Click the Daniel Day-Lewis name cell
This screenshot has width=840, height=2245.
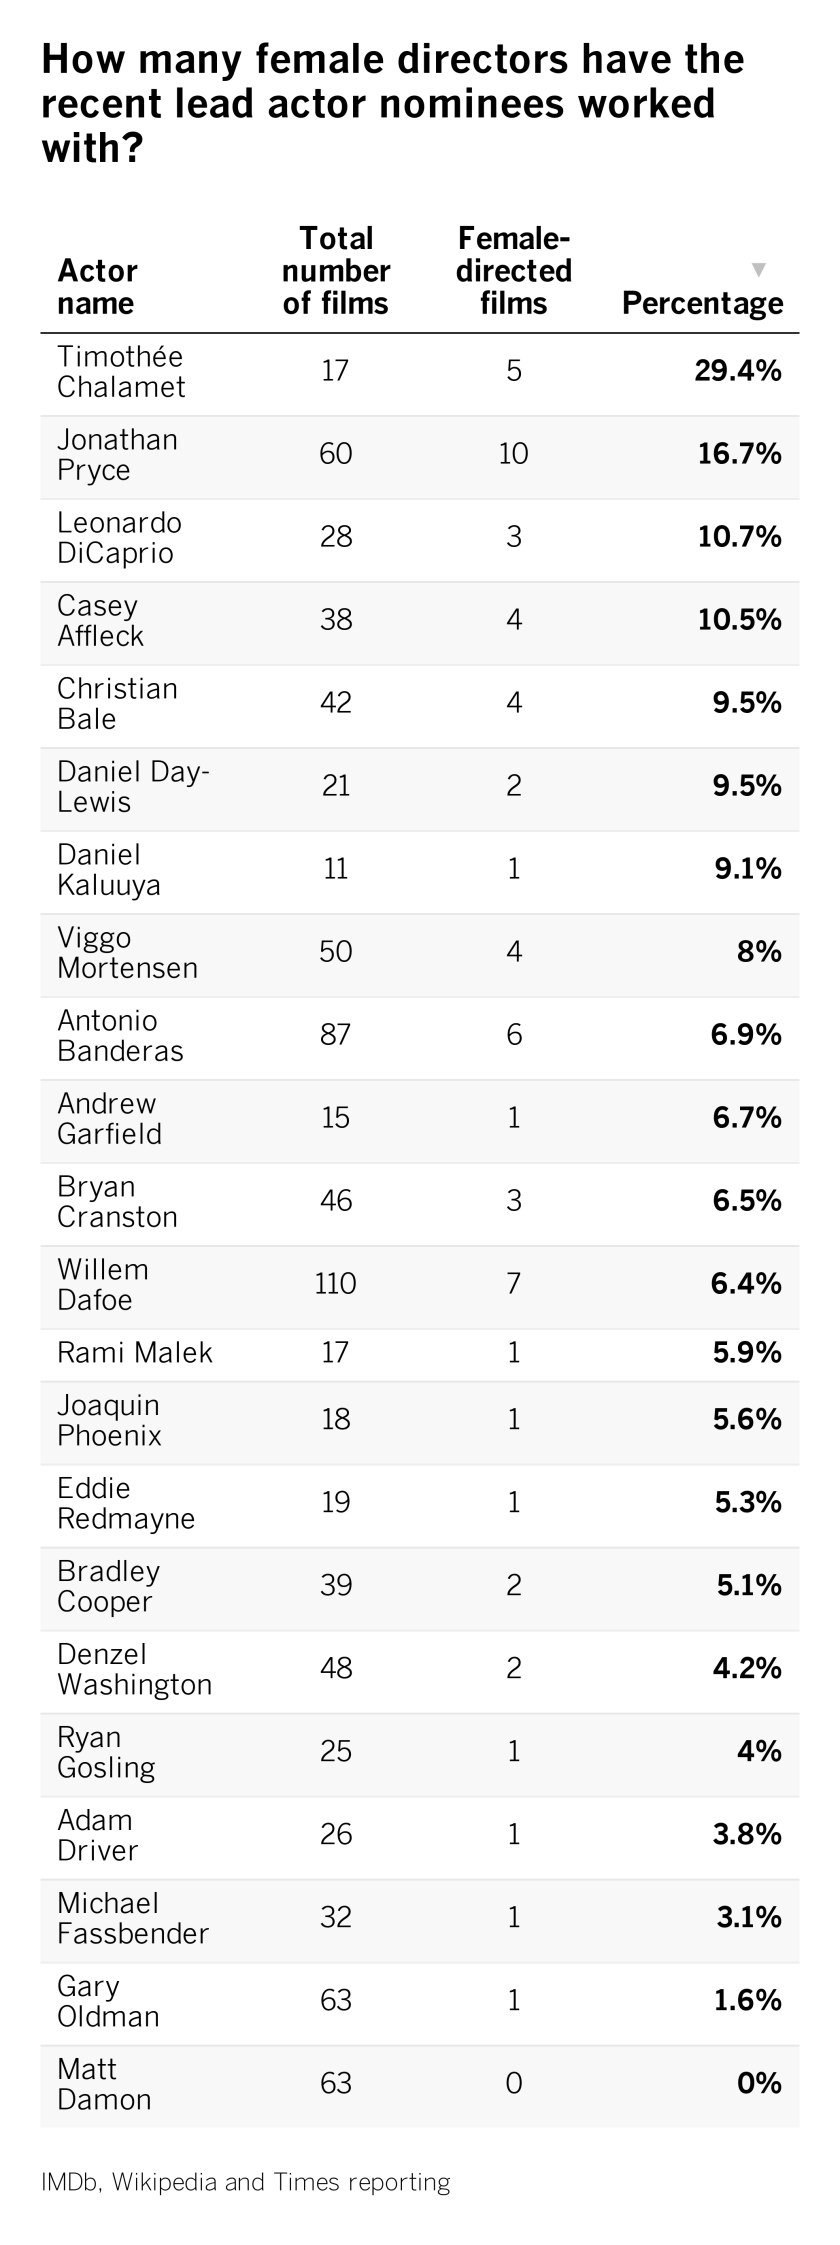[x=133, y=787]
